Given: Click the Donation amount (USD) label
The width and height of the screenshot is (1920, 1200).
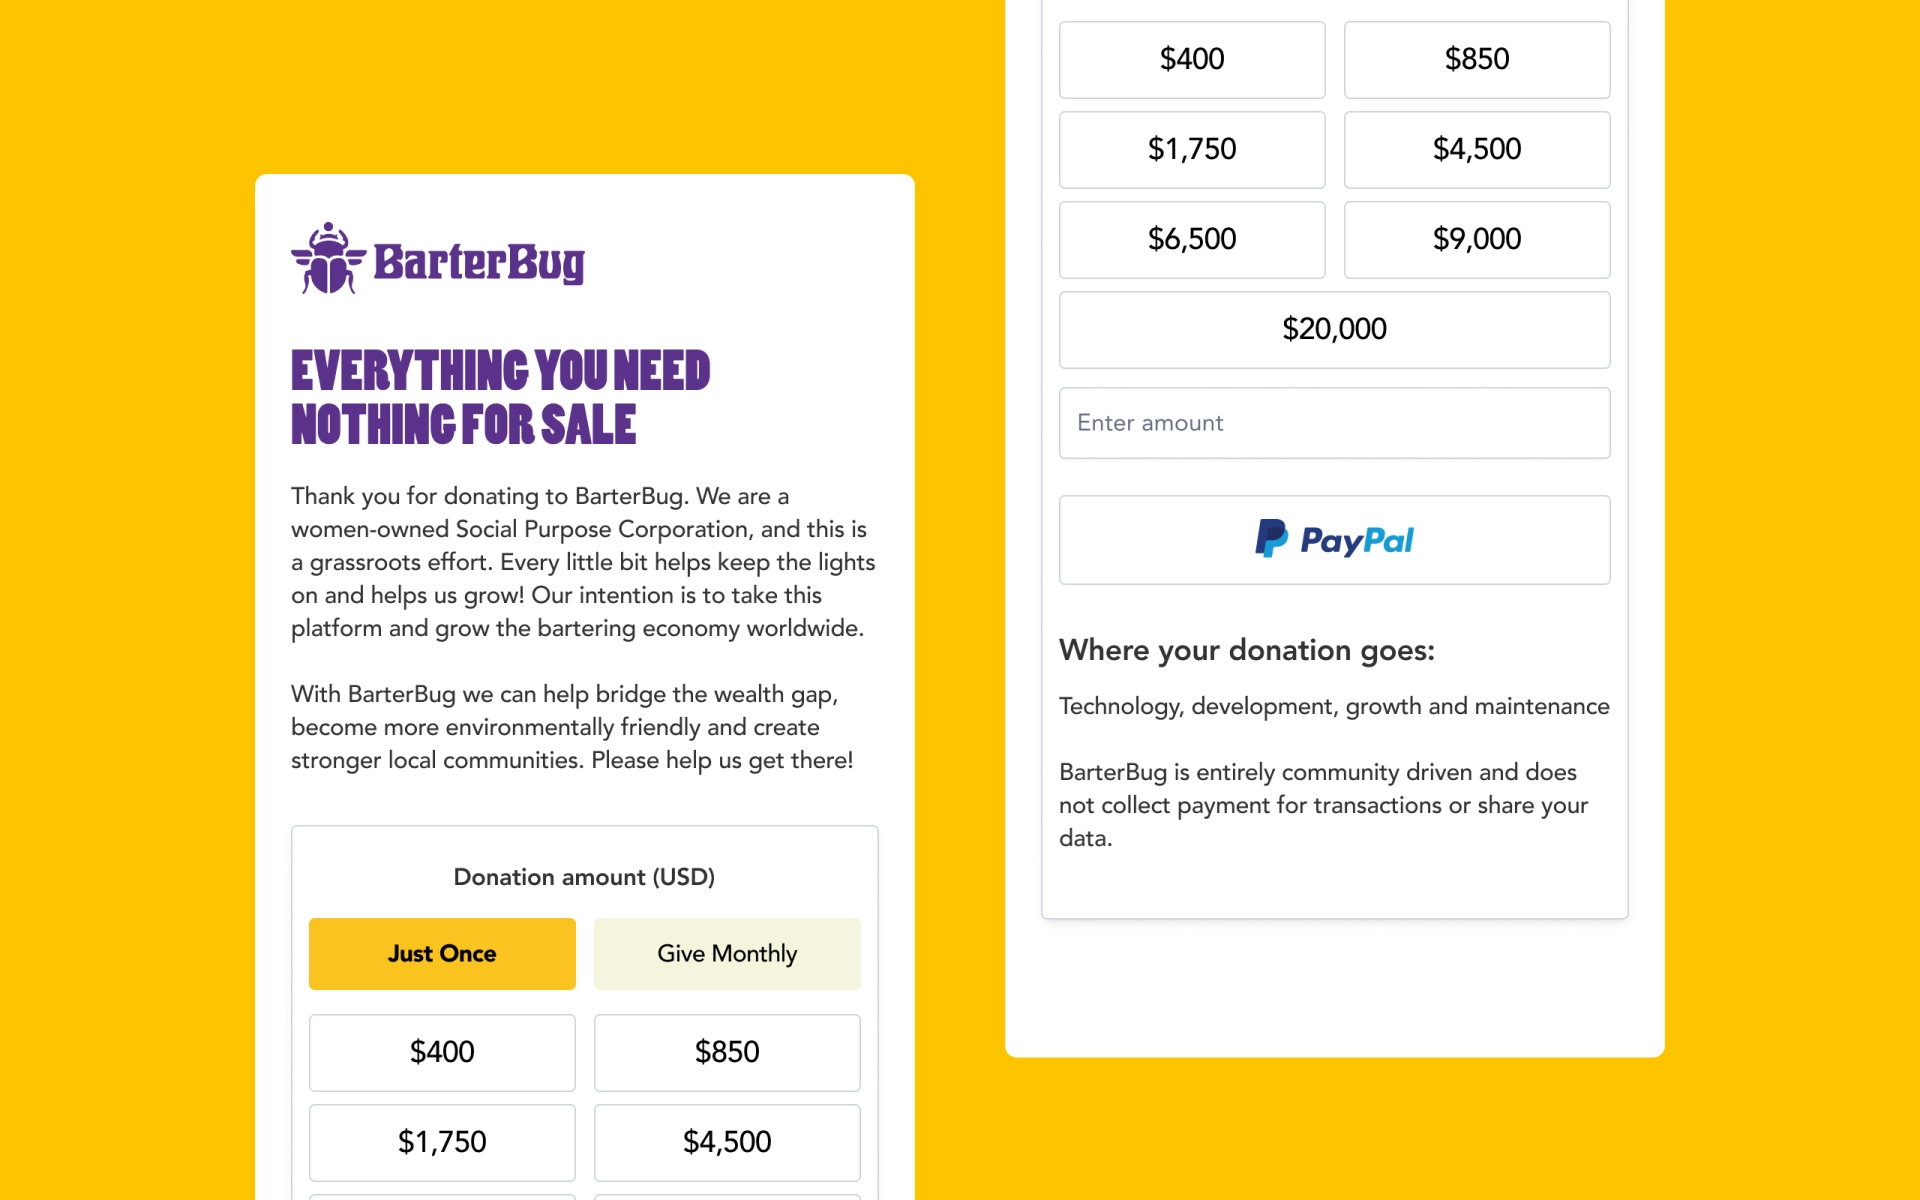Looking at the screenshot, I should click(584, 877).
